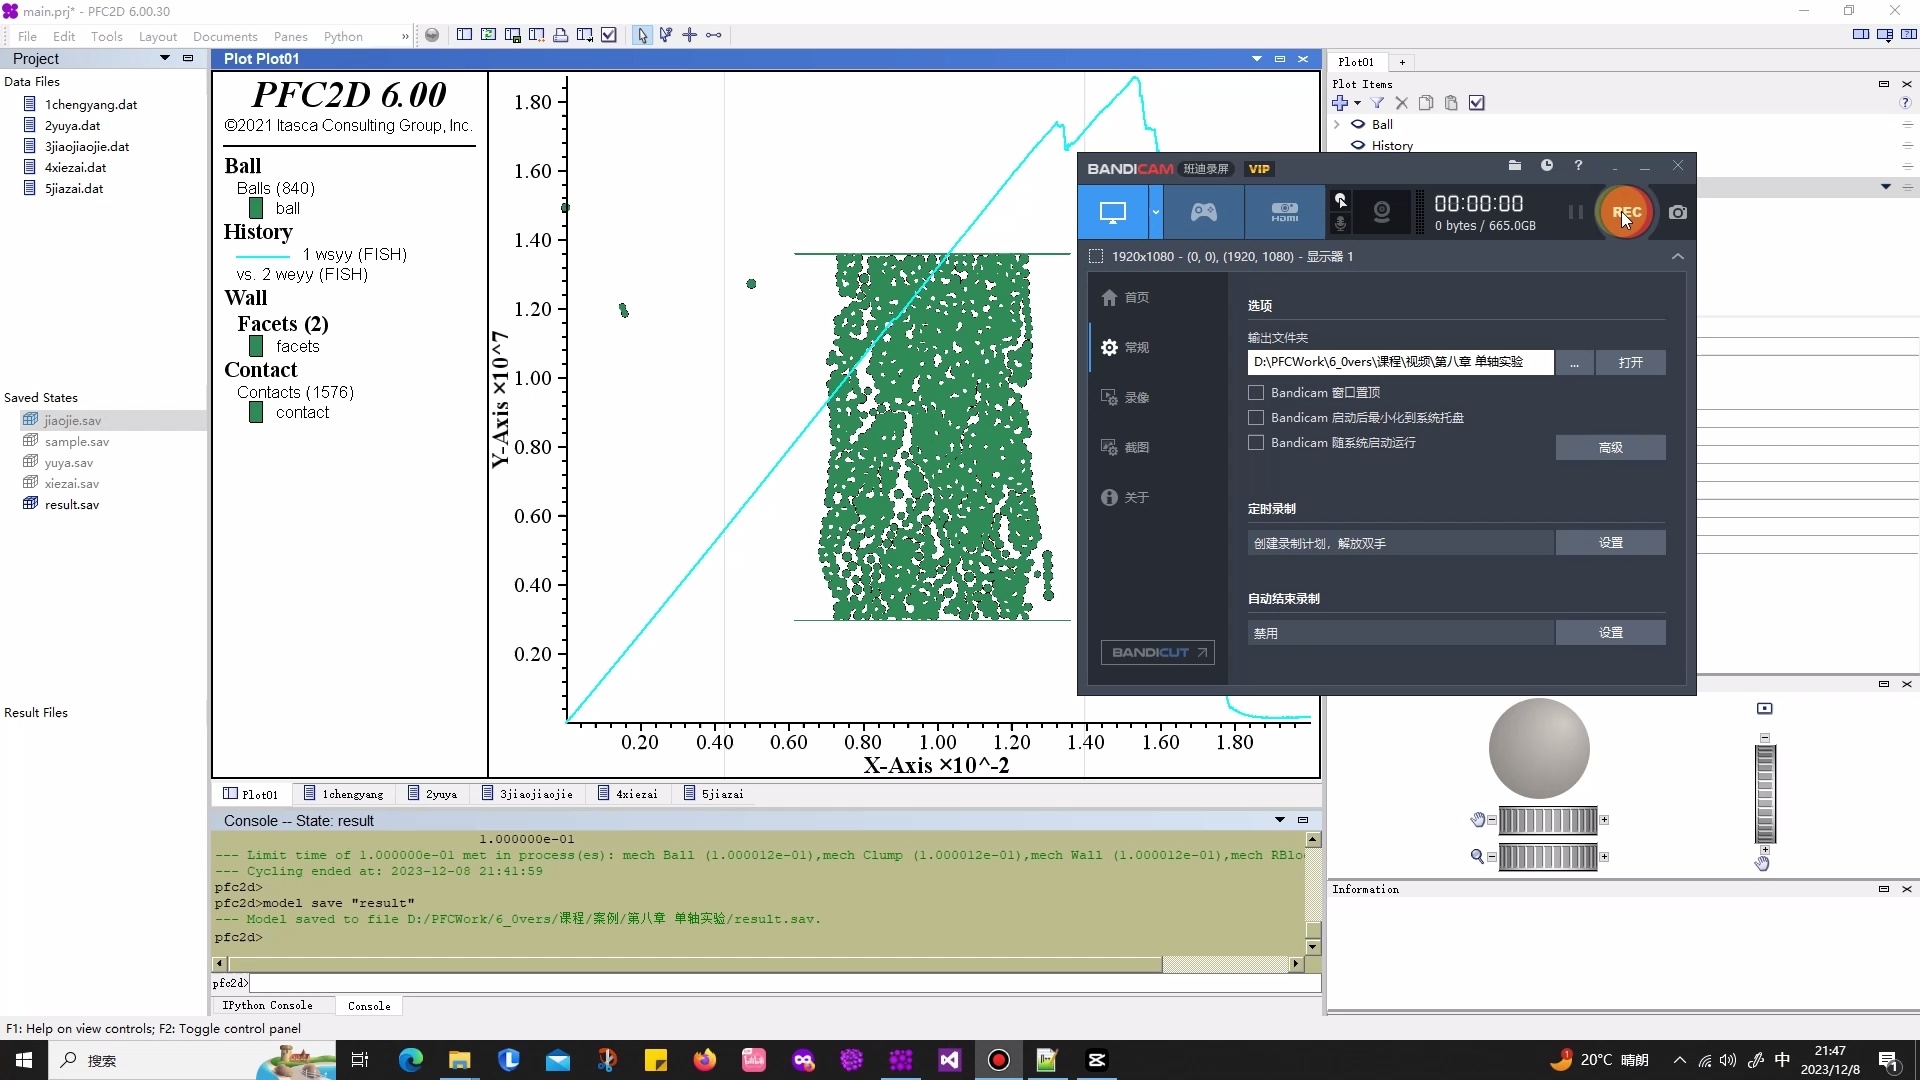This screenshot has height=1080, width=1920.
Task: Select the arrow pointer tool
Action: point(642,35)
